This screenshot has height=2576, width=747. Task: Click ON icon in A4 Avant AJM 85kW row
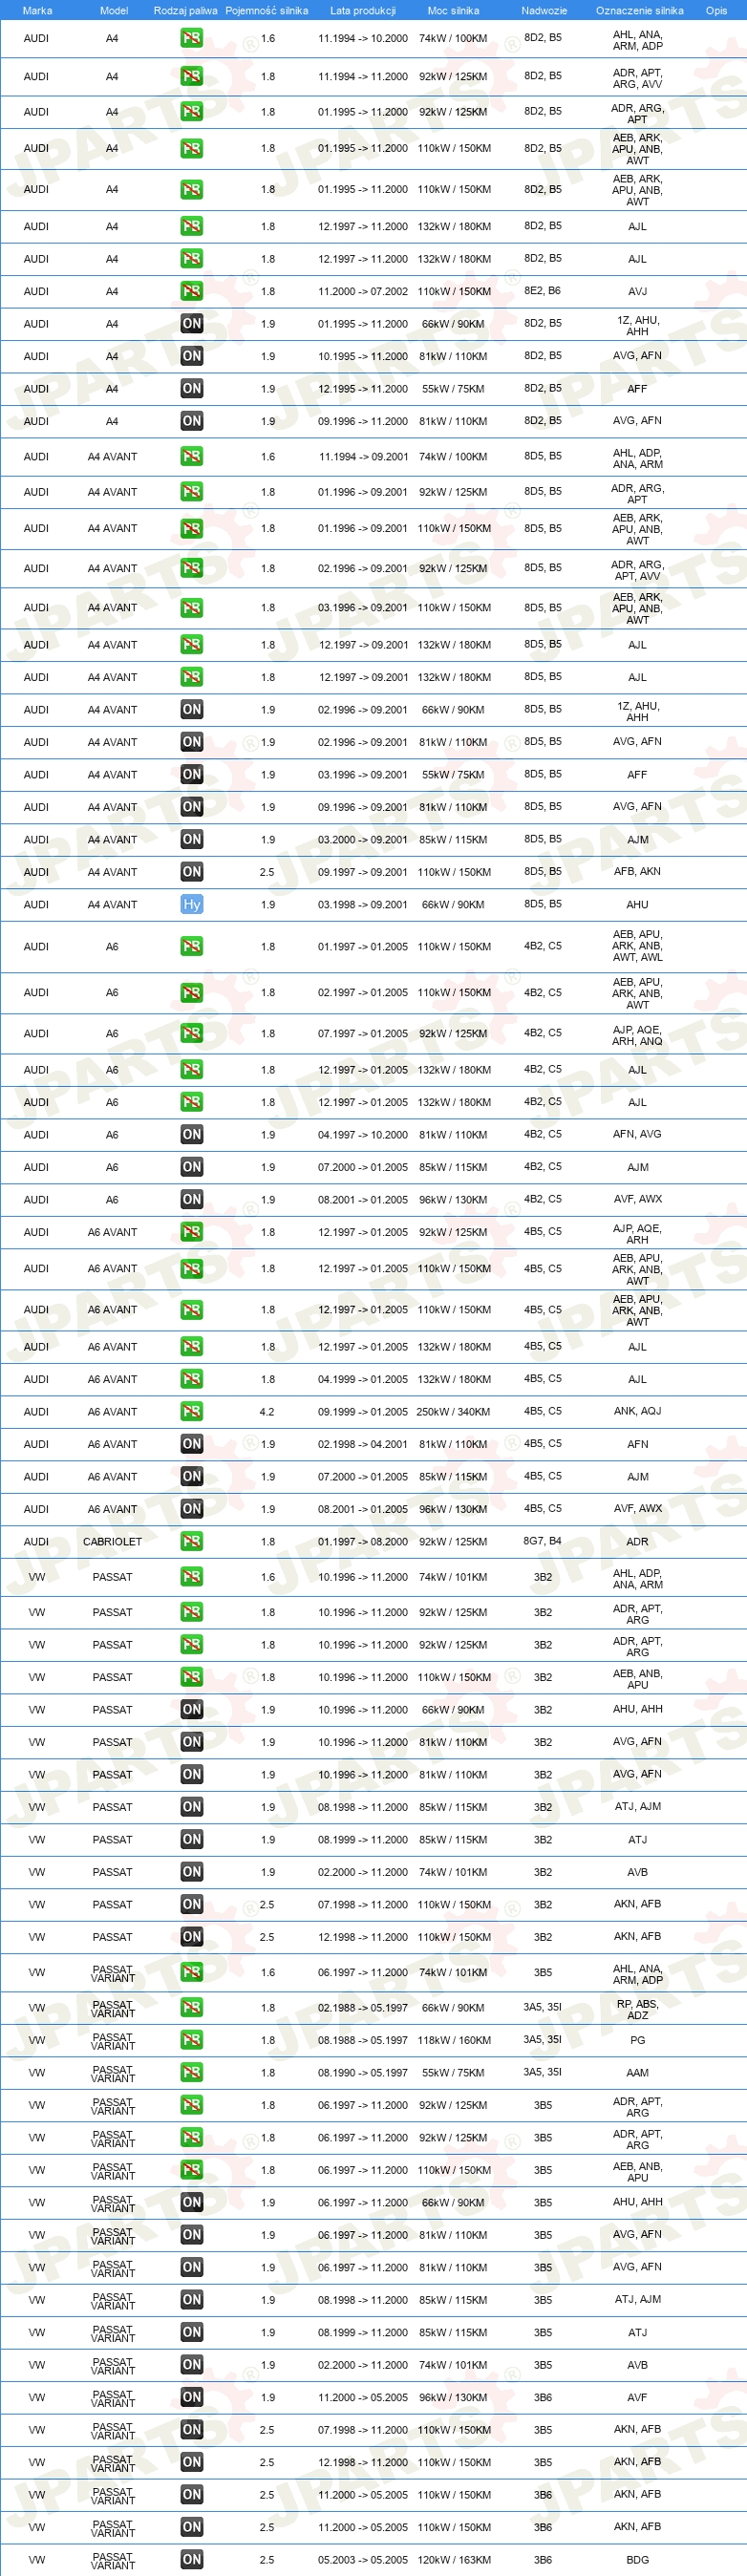pyautogui.click(x=192, y=840)
